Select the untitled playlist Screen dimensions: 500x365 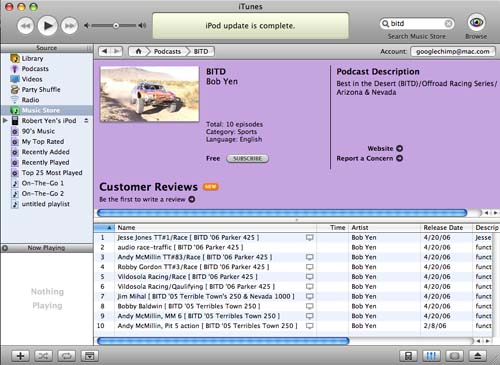pos(47,204)
